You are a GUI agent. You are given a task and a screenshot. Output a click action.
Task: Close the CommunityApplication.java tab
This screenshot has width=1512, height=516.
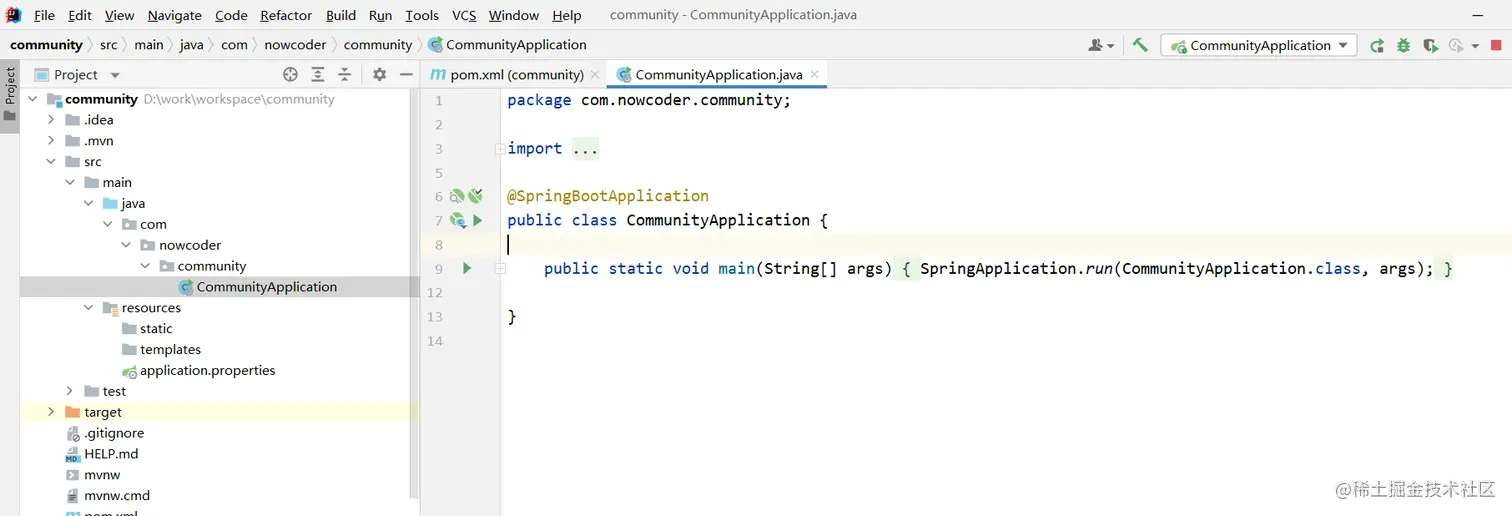(x=814, y=74)
